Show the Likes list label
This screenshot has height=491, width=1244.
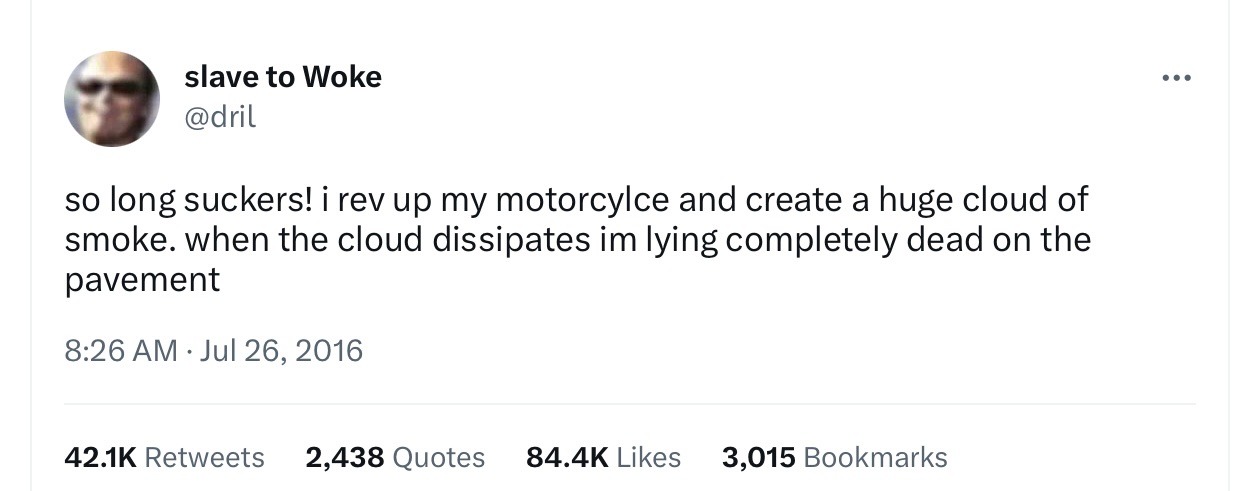pos(649,457)
